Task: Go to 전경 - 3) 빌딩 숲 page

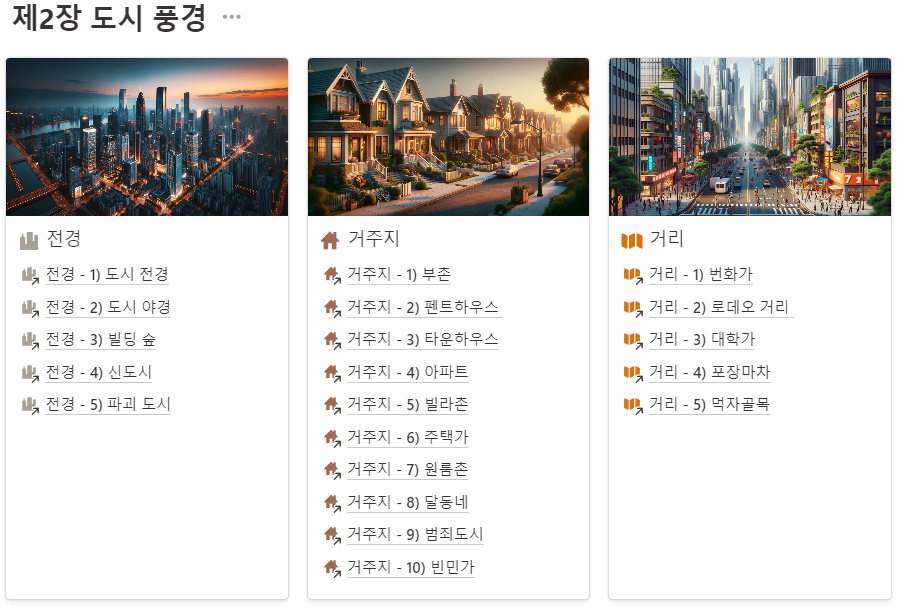Action: [101, 340]
